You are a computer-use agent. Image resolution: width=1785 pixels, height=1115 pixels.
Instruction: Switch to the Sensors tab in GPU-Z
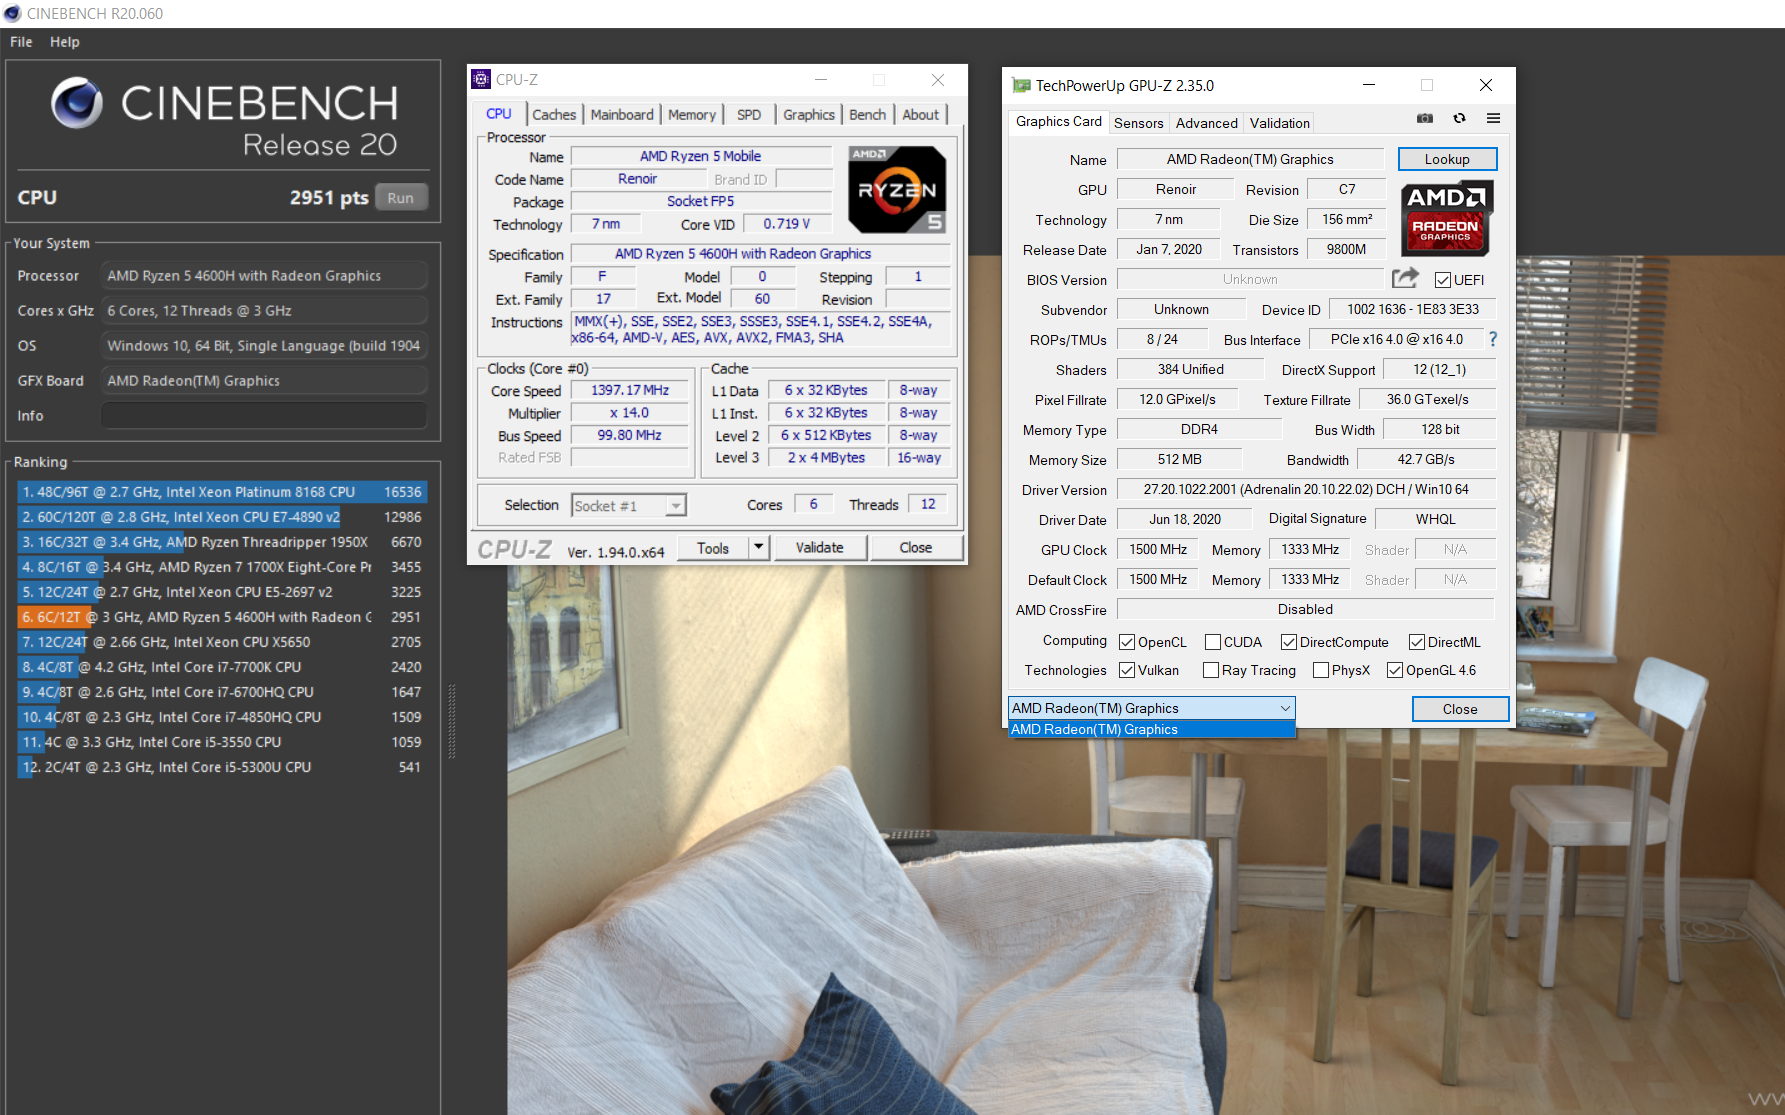[1139, 123]
